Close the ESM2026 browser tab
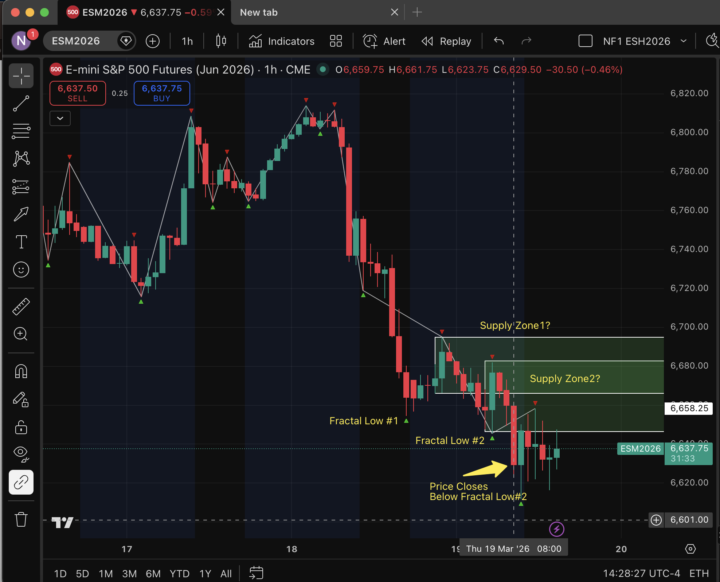This screenshot has height=582, width=720. click(221, 12)
